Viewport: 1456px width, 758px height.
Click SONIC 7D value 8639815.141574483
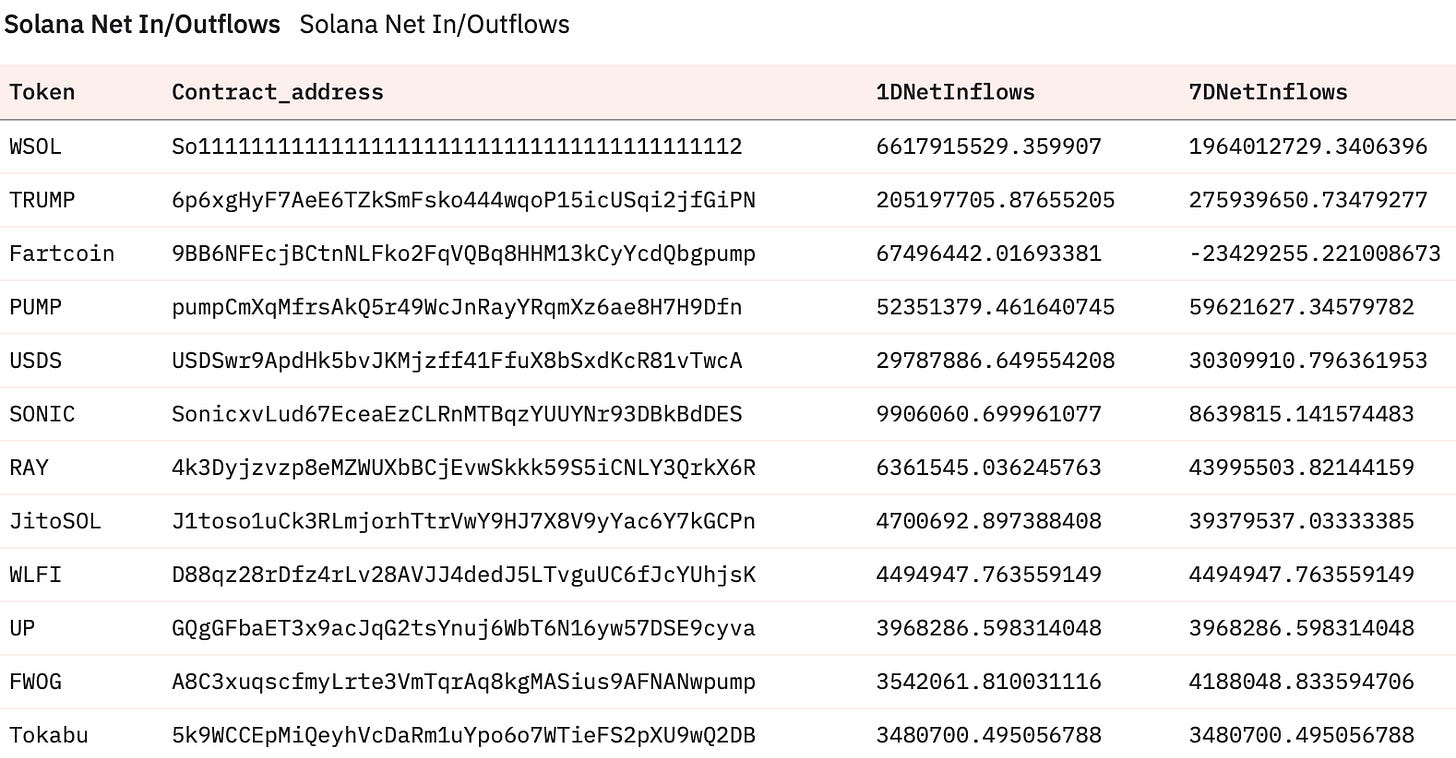tap(1302, 414)
